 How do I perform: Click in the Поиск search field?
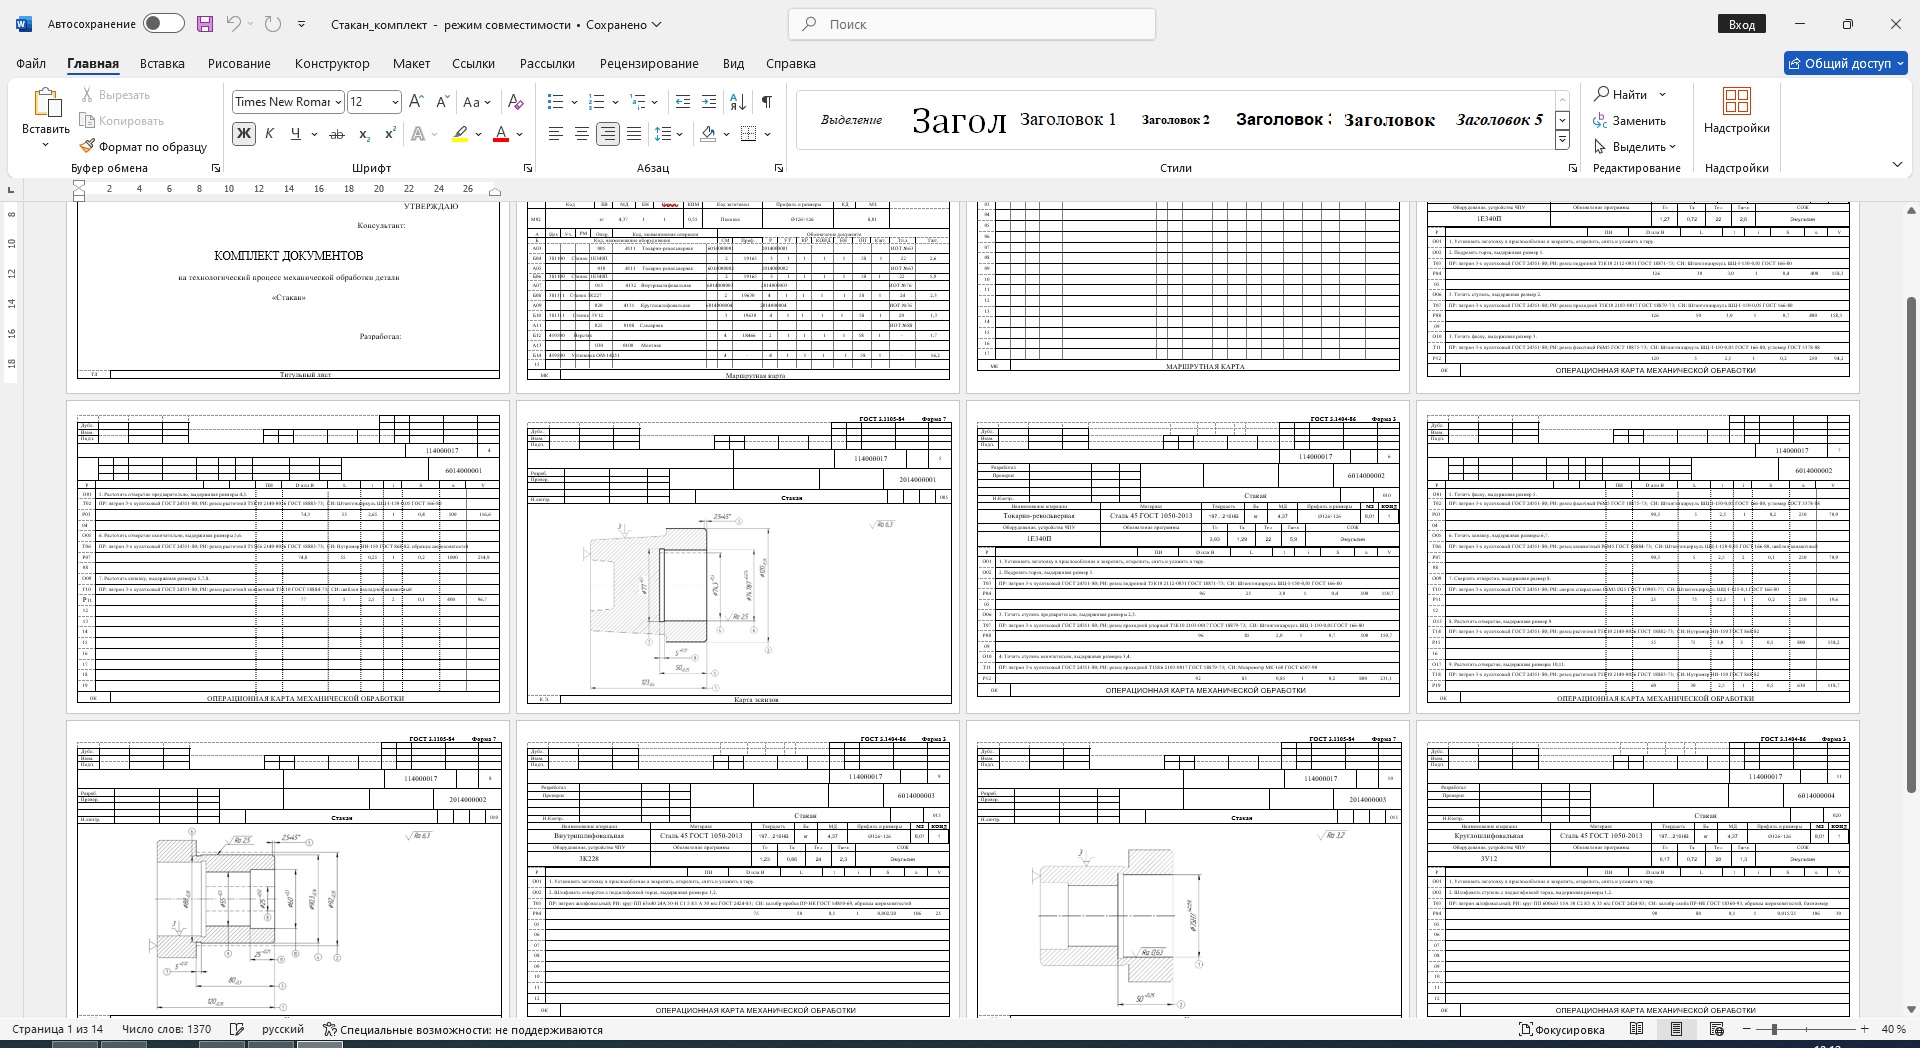972,24
